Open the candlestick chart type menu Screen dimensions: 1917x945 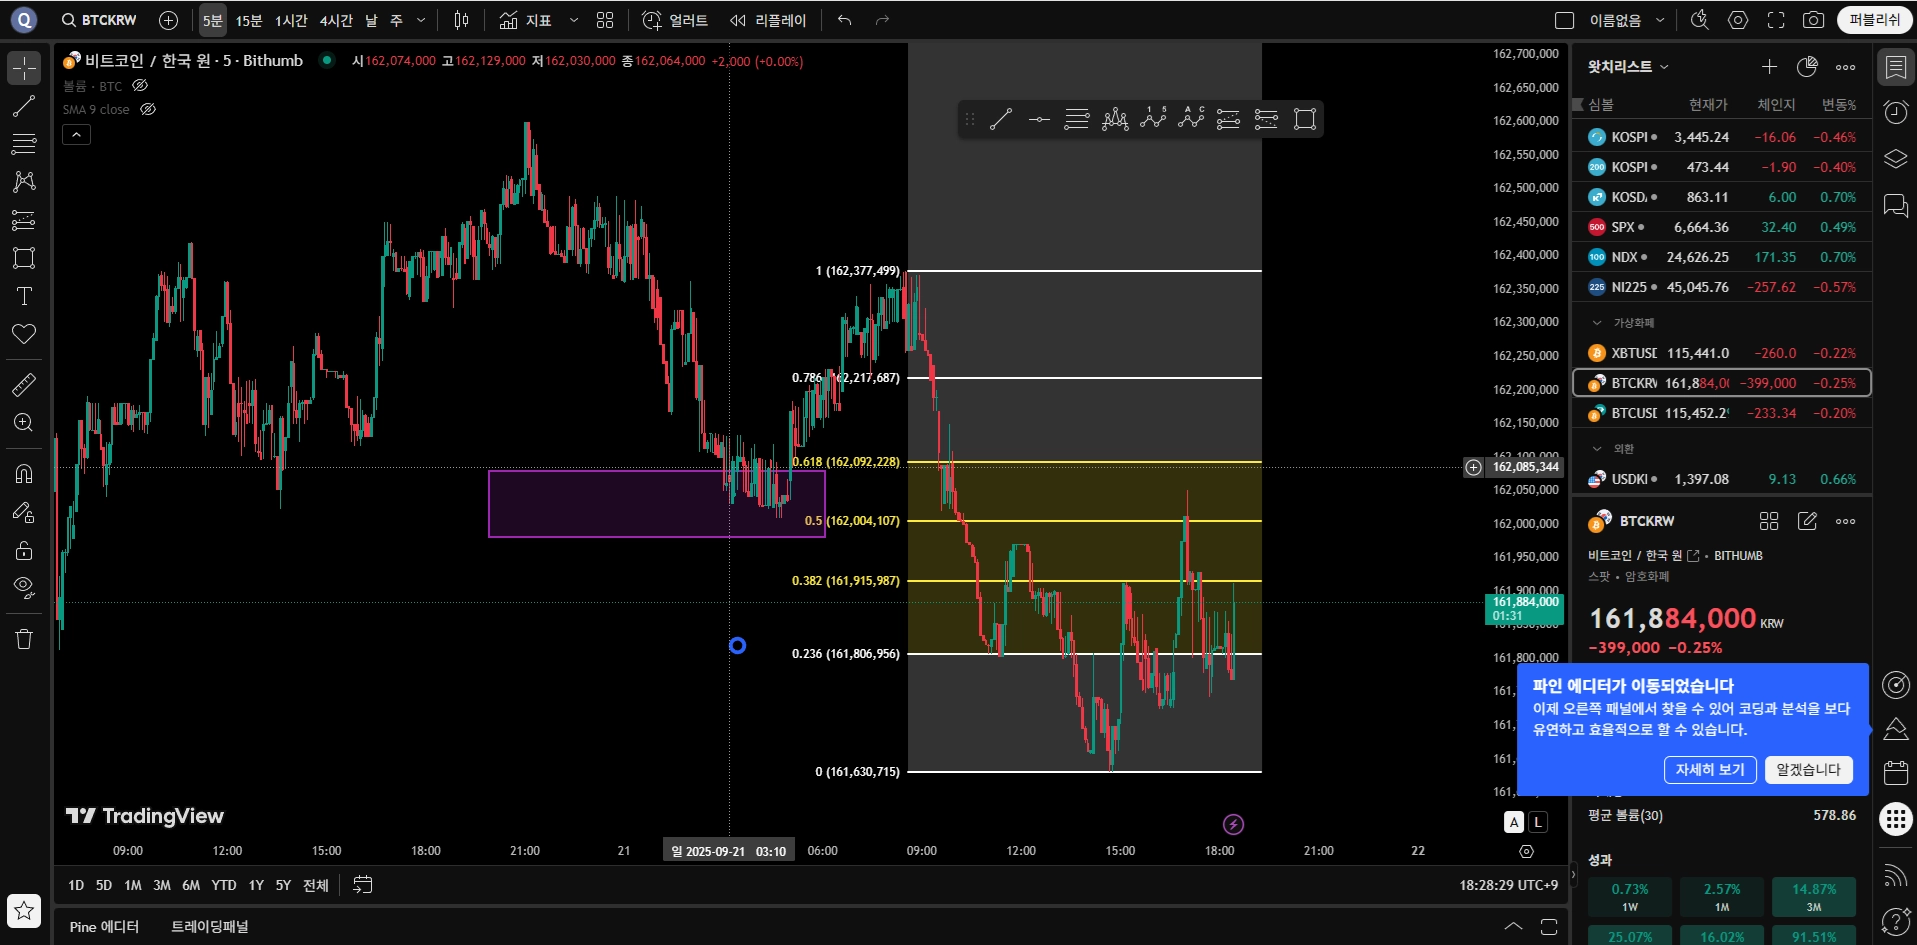pyautogui.click(x=461, y=20)
